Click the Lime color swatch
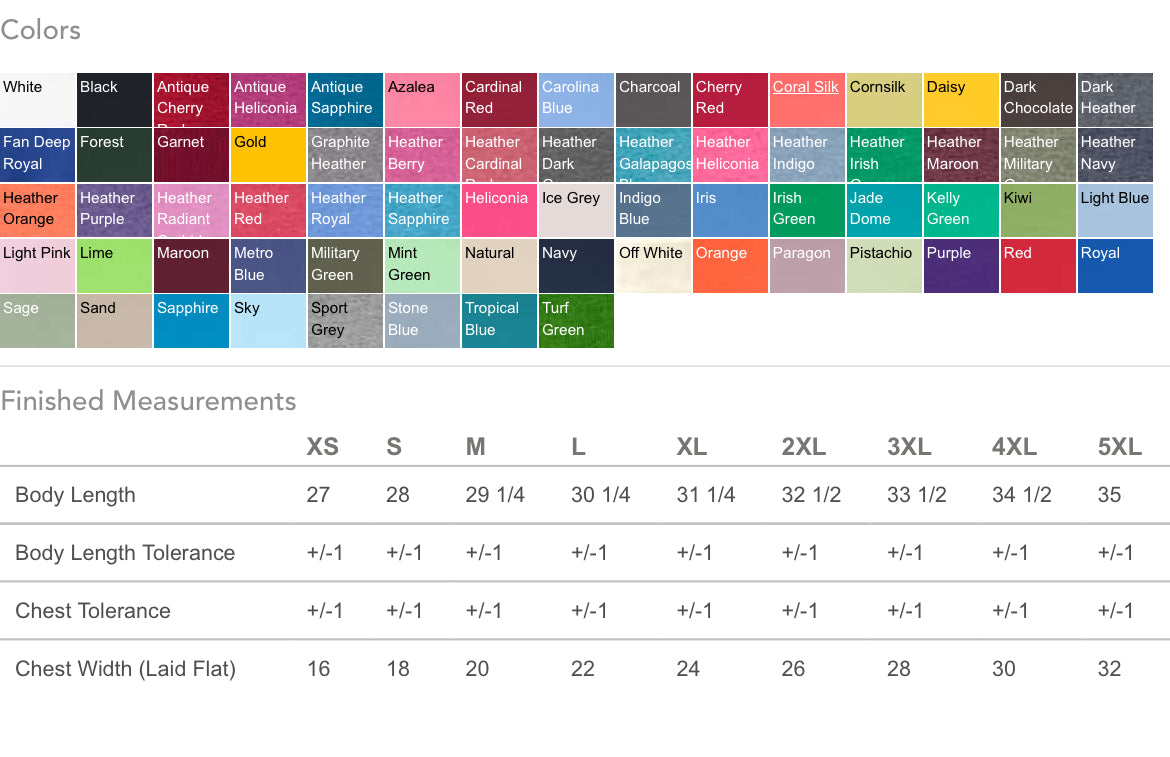1170x757 pixels. click(x=114, y=266)
